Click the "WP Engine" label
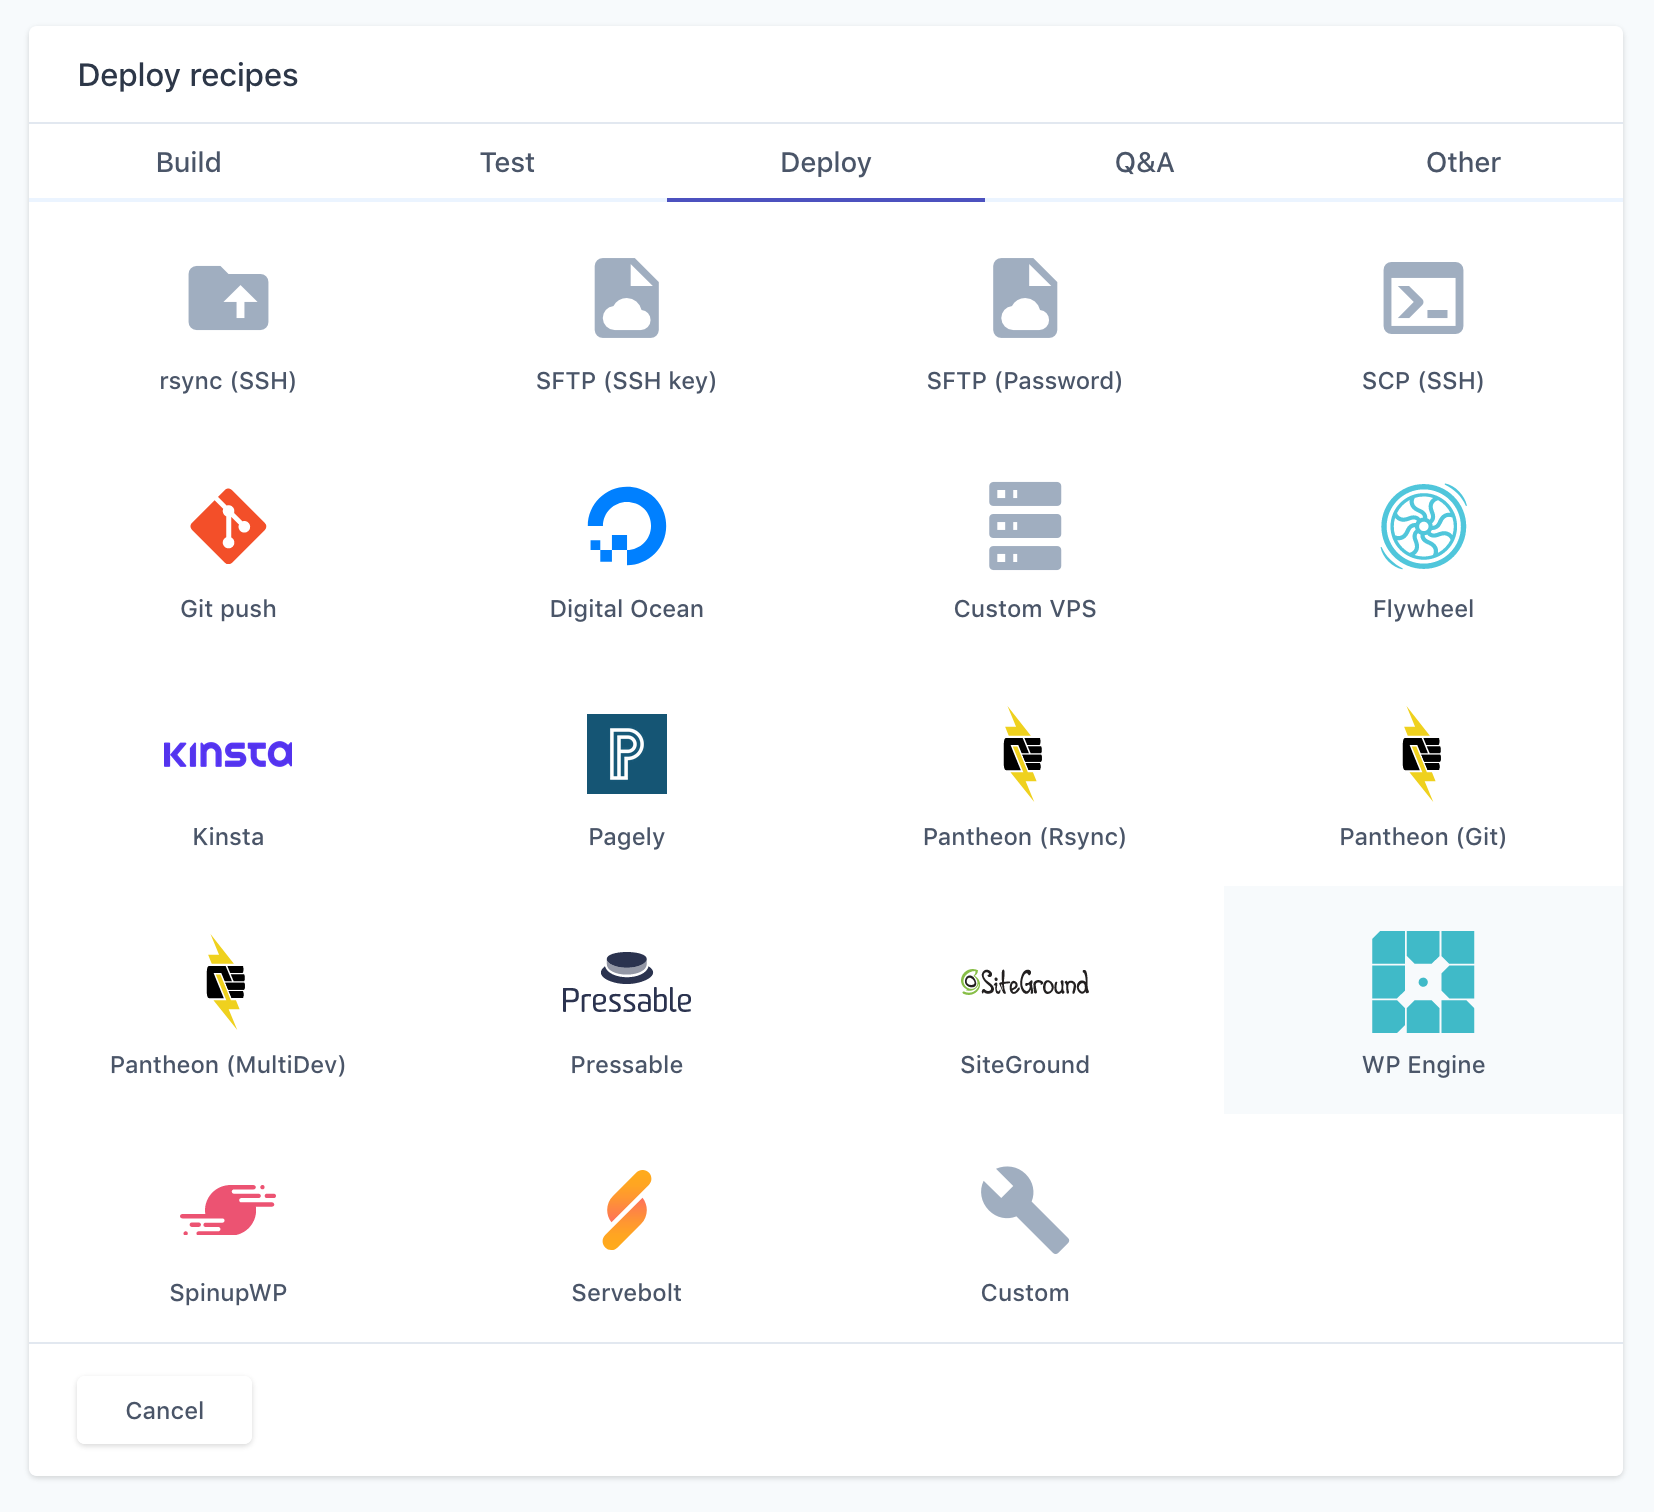The height and width of the screenshot is (1512, 1654). tap(1423, 1065)
